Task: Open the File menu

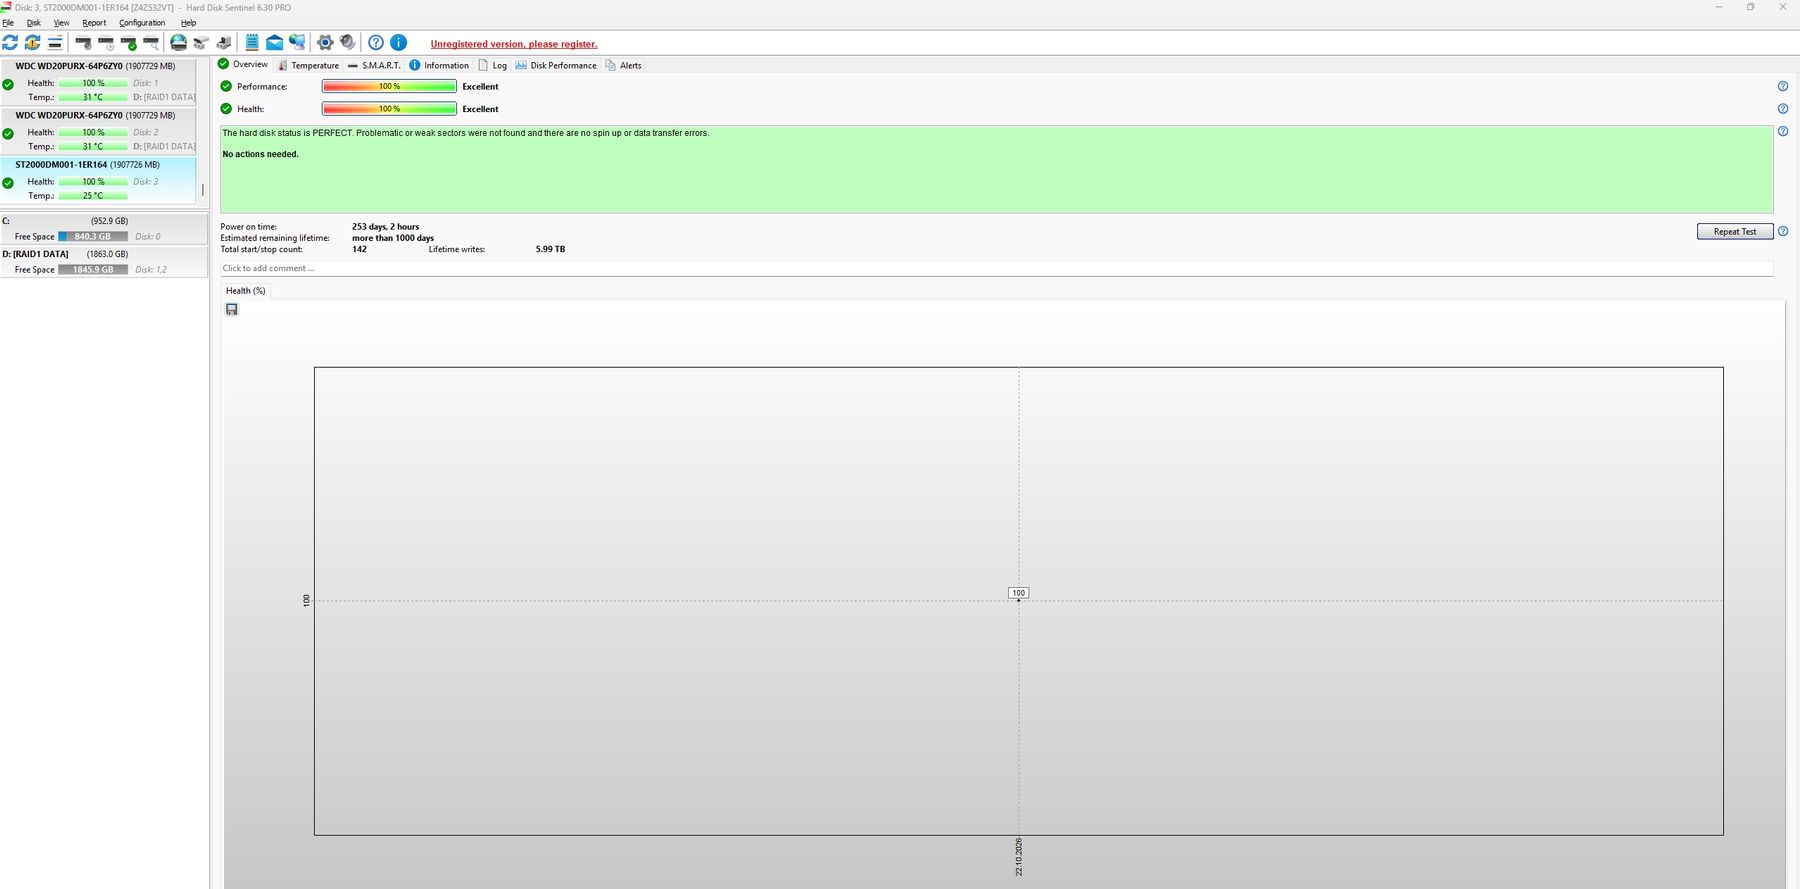Action: (x=8, y=23)
